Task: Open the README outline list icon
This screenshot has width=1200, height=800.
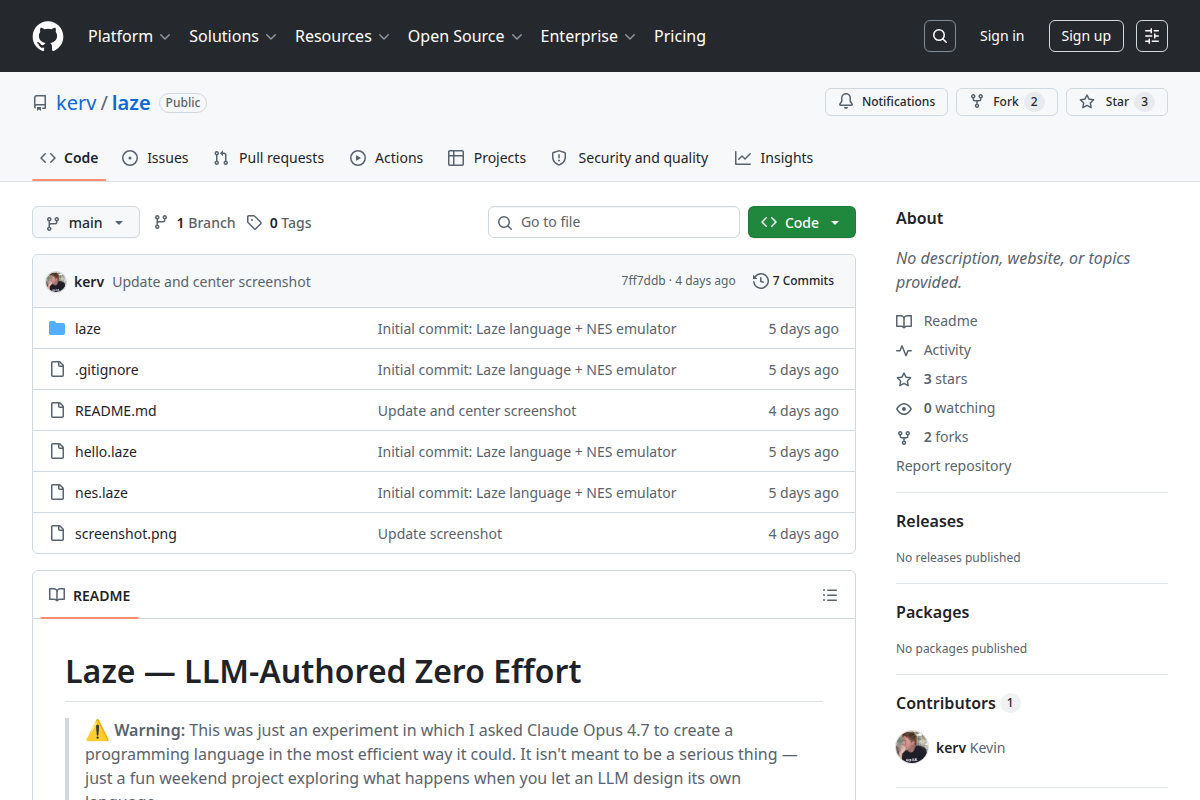Action: 830,595
